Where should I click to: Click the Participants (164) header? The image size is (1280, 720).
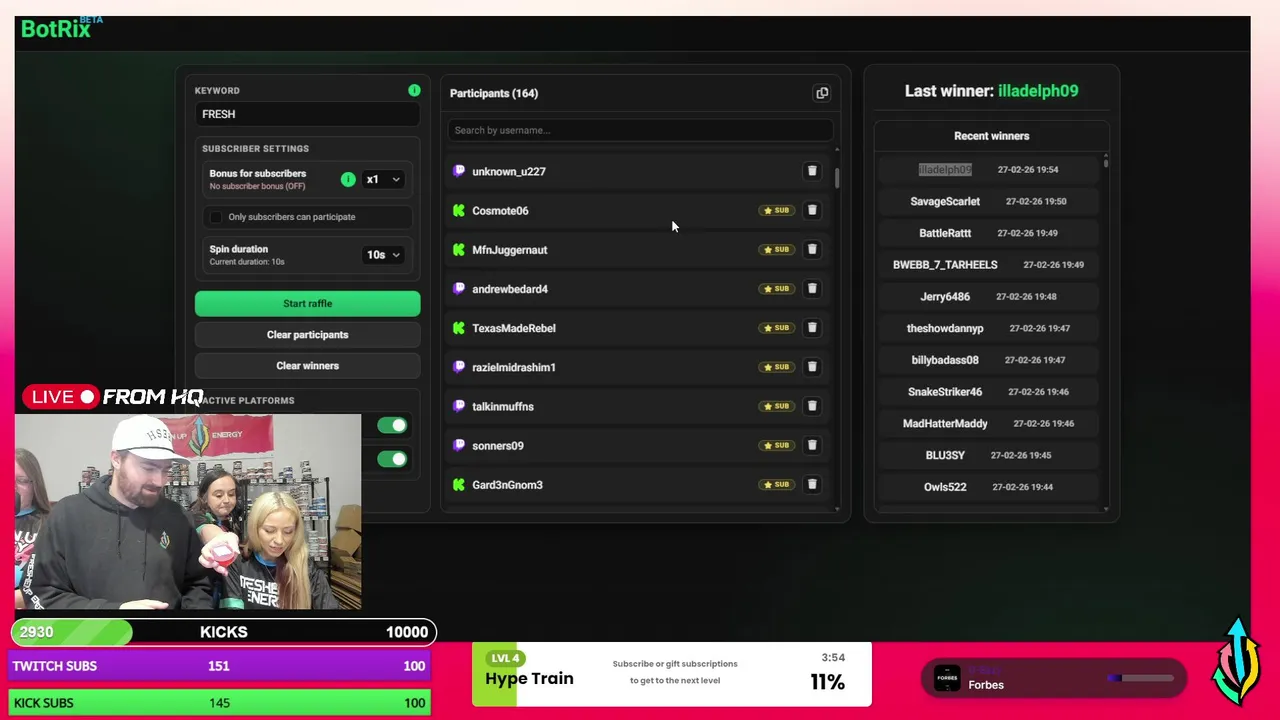pos(494,93)
